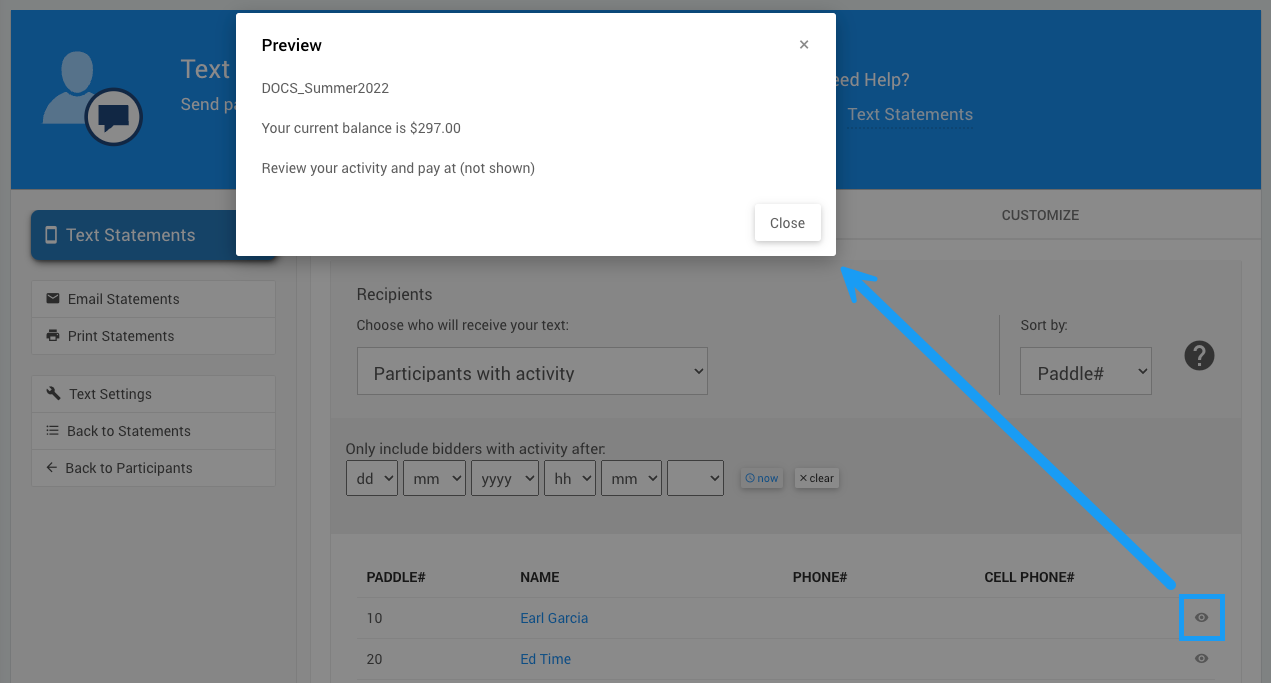Viewport: 1271px width, 683px height.
Task: Open the yyyy year dropdown
Action: coord(504,479)
